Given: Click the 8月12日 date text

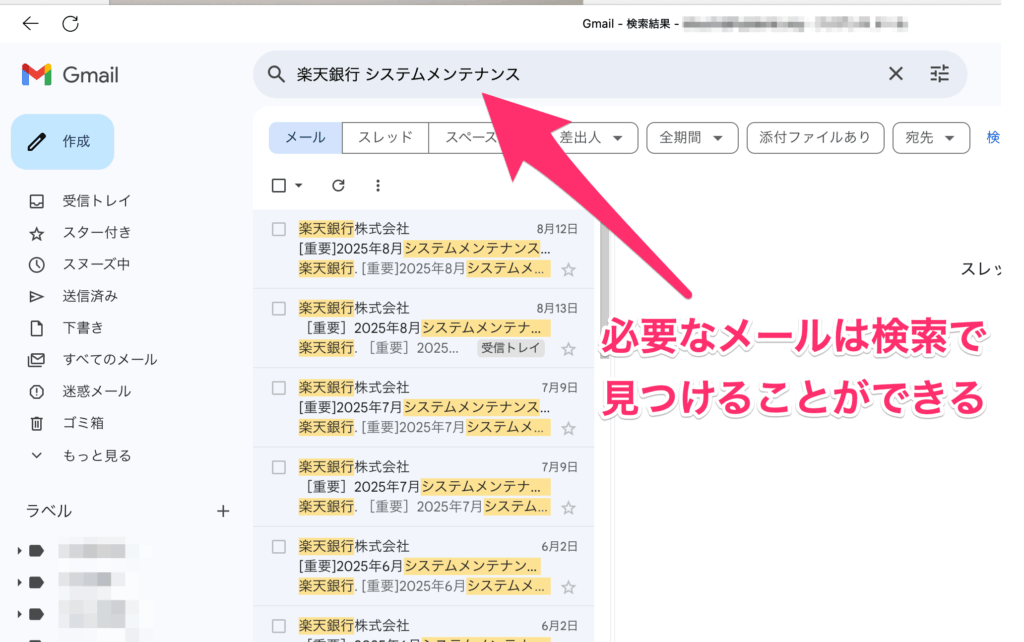Looking at the screenshot, I should point(557,229).
